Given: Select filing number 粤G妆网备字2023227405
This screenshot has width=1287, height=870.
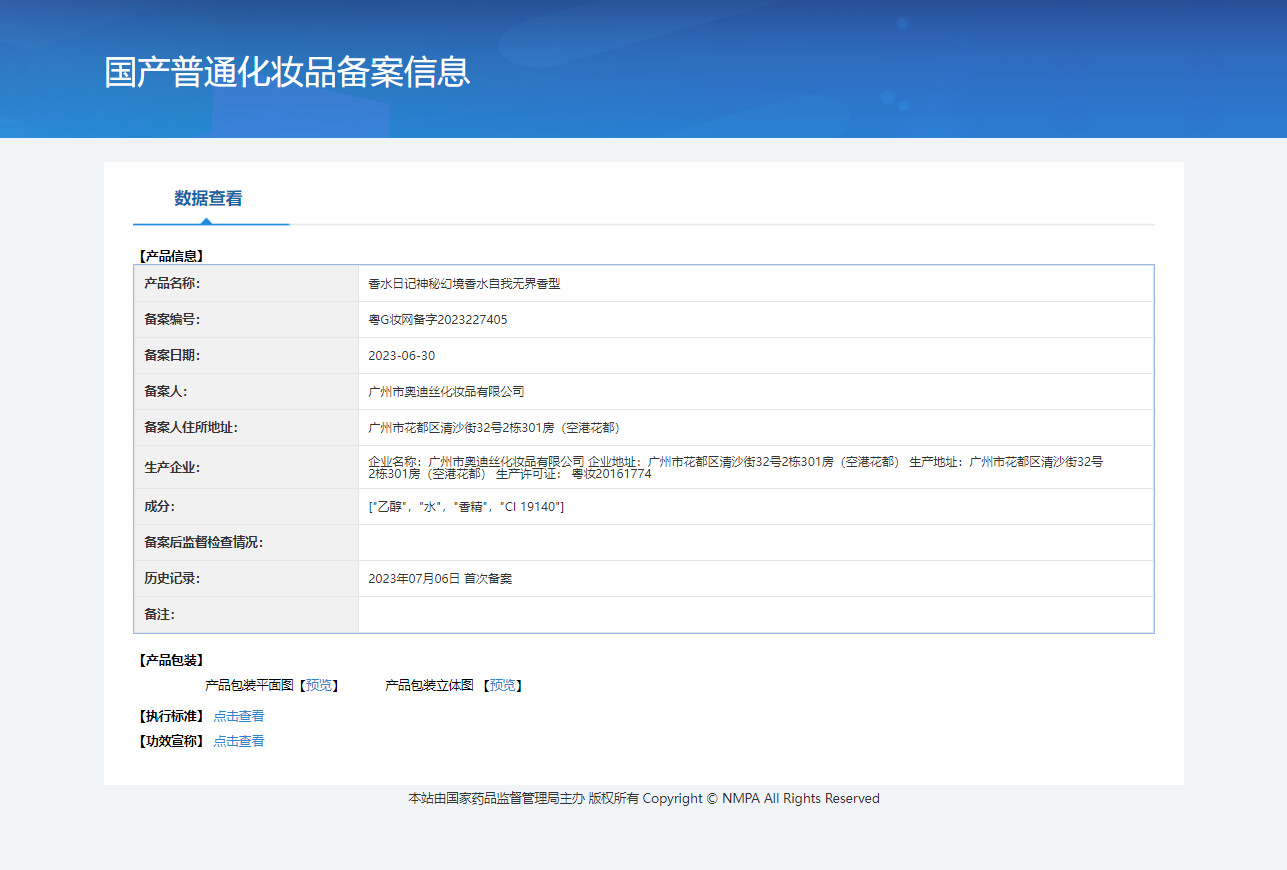Looking at the screenshot, I should pyautogui.click(x=438, y=320).
